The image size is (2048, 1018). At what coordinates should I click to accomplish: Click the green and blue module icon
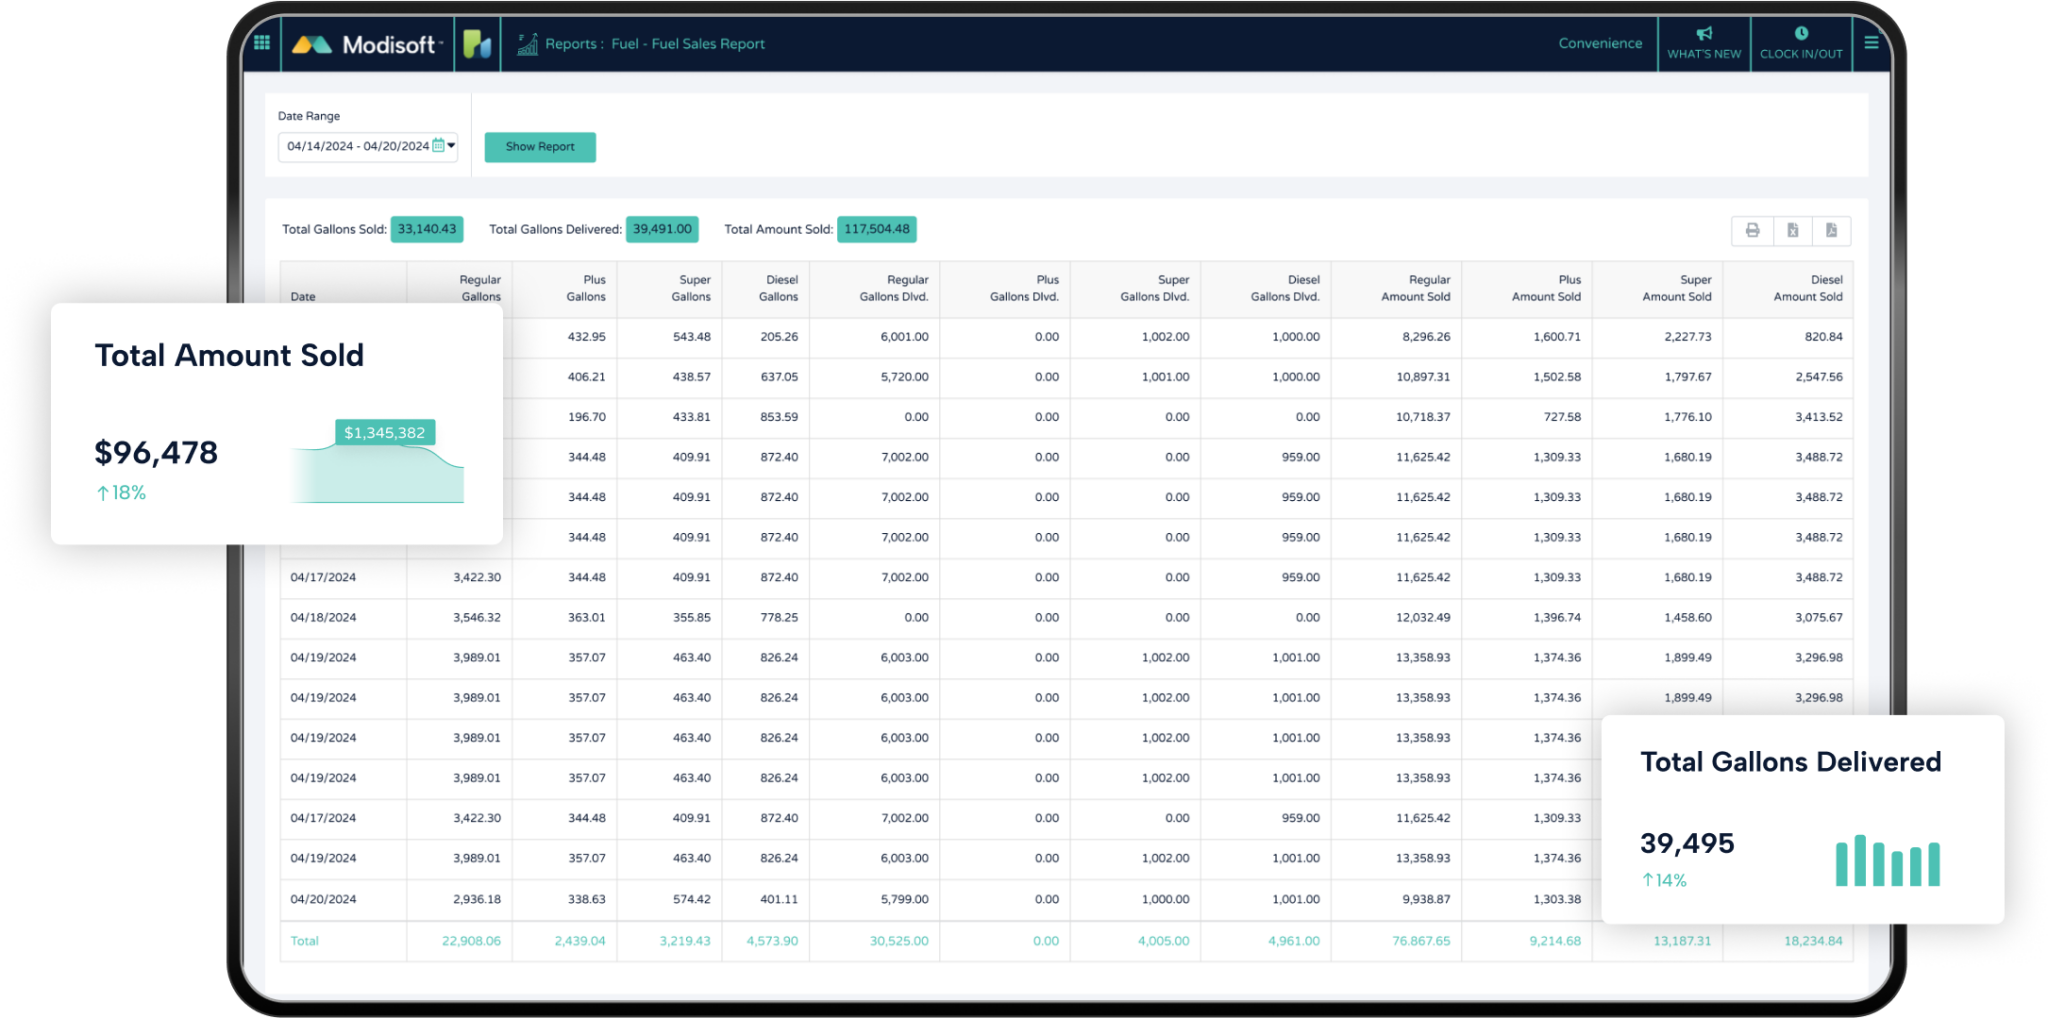pos(477,44)
